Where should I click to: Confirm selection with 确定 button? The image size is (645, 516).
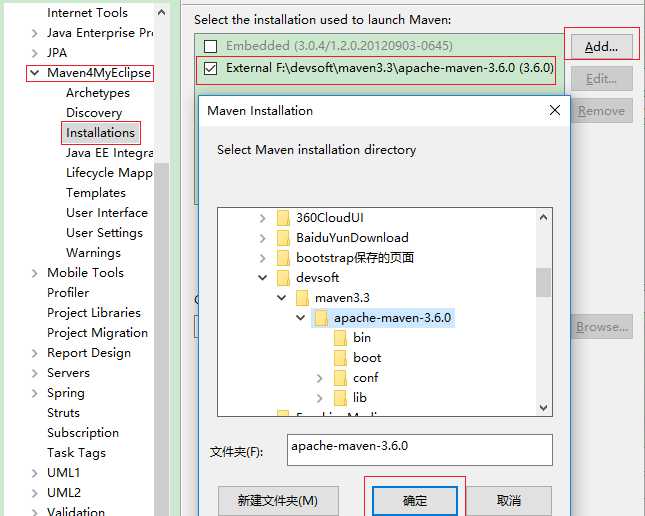point(415,500)
